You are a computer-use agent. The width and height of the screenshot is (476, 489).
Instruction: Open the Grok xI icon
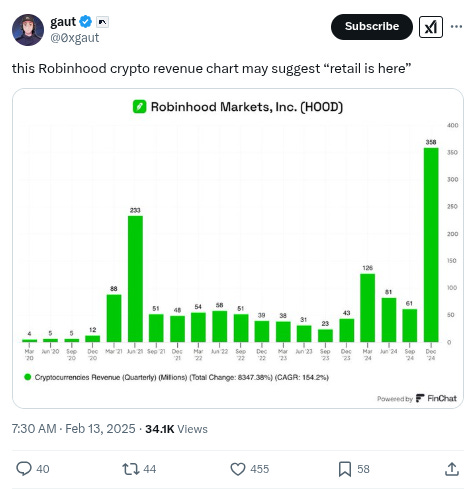(x=431, y=27)
